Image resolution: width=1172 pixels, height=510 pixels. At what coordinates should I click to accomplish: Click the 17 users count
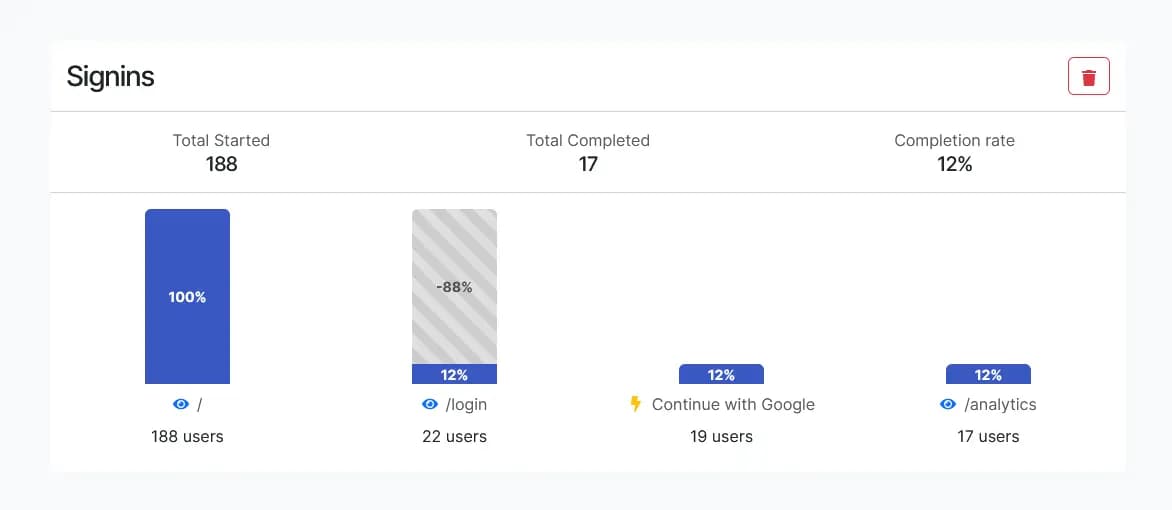(x=988, y=436)
